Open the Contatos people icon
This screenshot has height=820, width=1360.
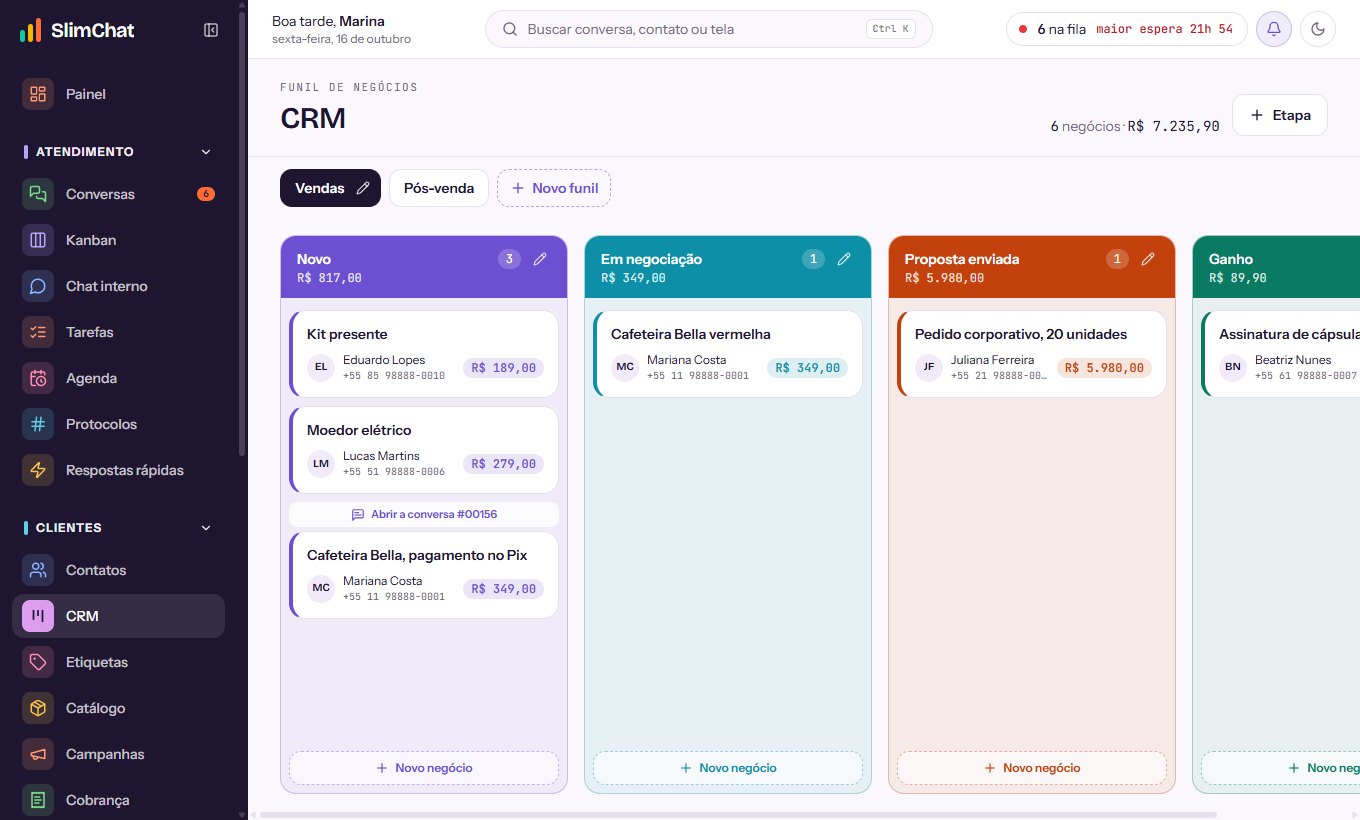38,570
